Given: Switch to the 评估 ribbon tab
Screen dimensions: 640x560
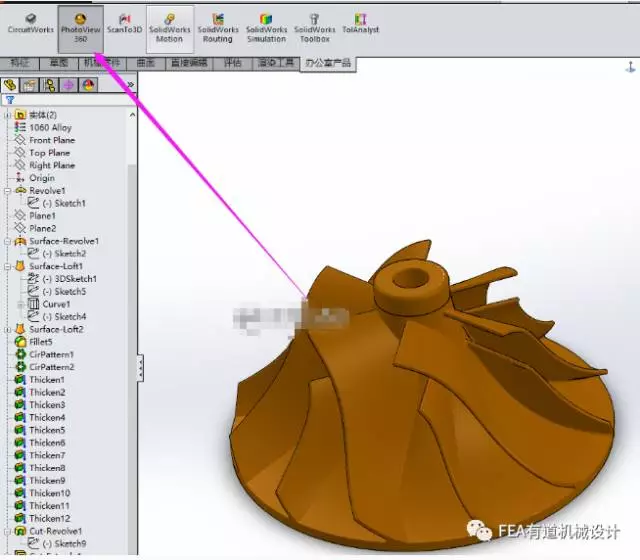Looking at the screenshot, I should (232, 63).
